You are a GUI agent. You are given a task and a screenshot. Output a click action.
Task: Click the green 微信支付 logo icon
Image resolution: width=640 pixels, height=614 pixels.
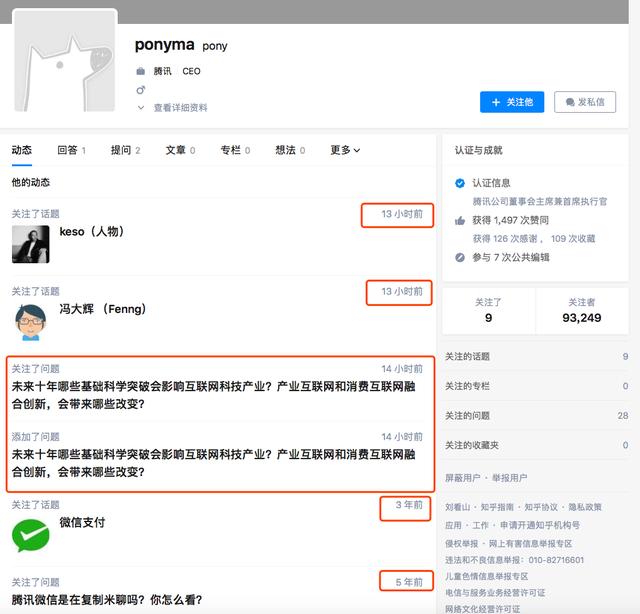click(x=31, y=535)
